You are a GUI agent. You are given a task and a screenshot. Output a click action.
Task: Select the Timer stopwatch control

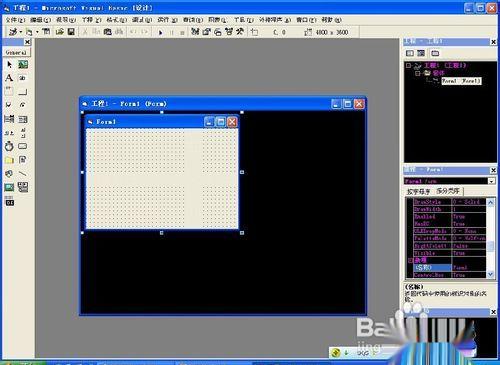click(9, 146)
